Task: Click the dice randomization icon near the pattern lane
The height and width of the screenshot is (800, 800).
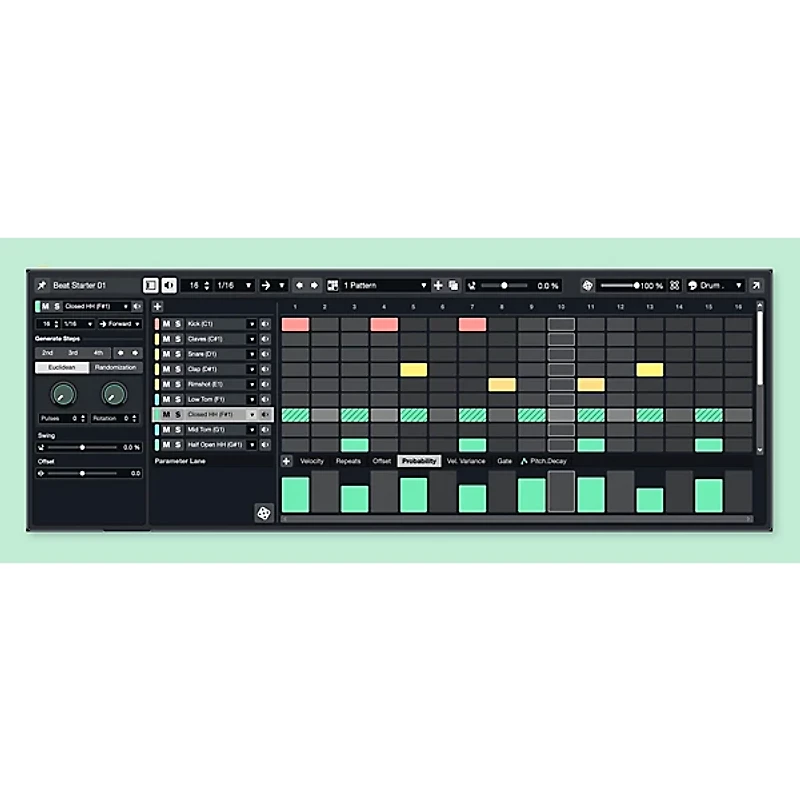Action: click(x=265, y=510)
